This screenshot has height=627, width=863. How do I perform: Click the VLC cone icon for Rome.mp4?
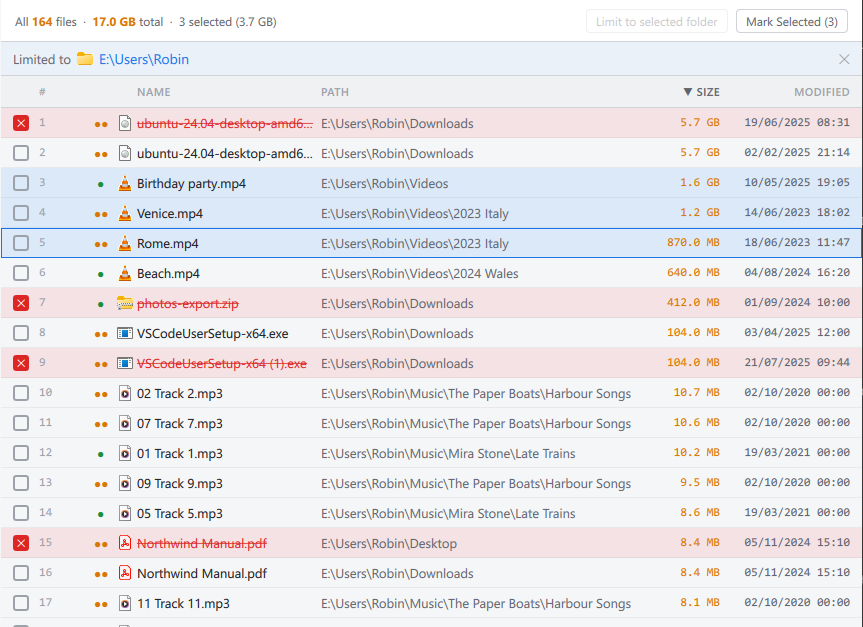pyautogui.click(x=125, y=243)
